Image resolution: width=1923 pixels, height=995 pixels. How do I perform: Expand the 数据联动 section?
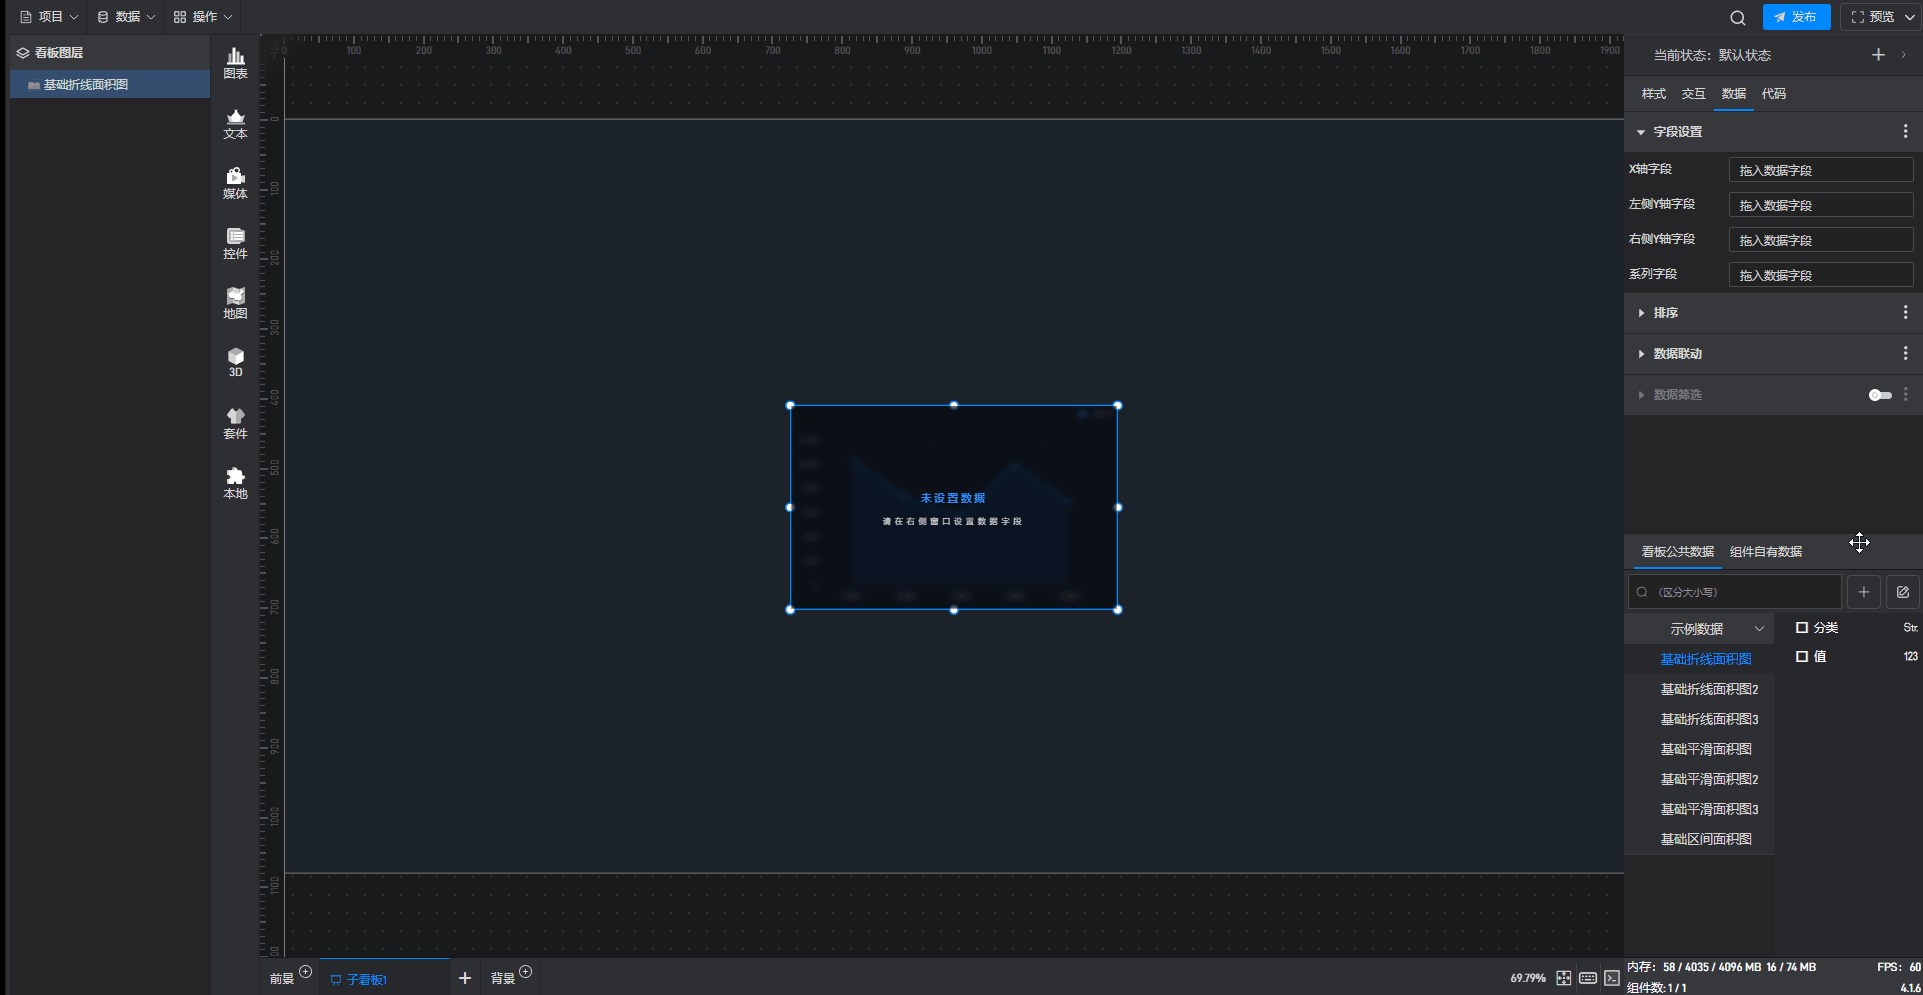(x=1641, y=354)
